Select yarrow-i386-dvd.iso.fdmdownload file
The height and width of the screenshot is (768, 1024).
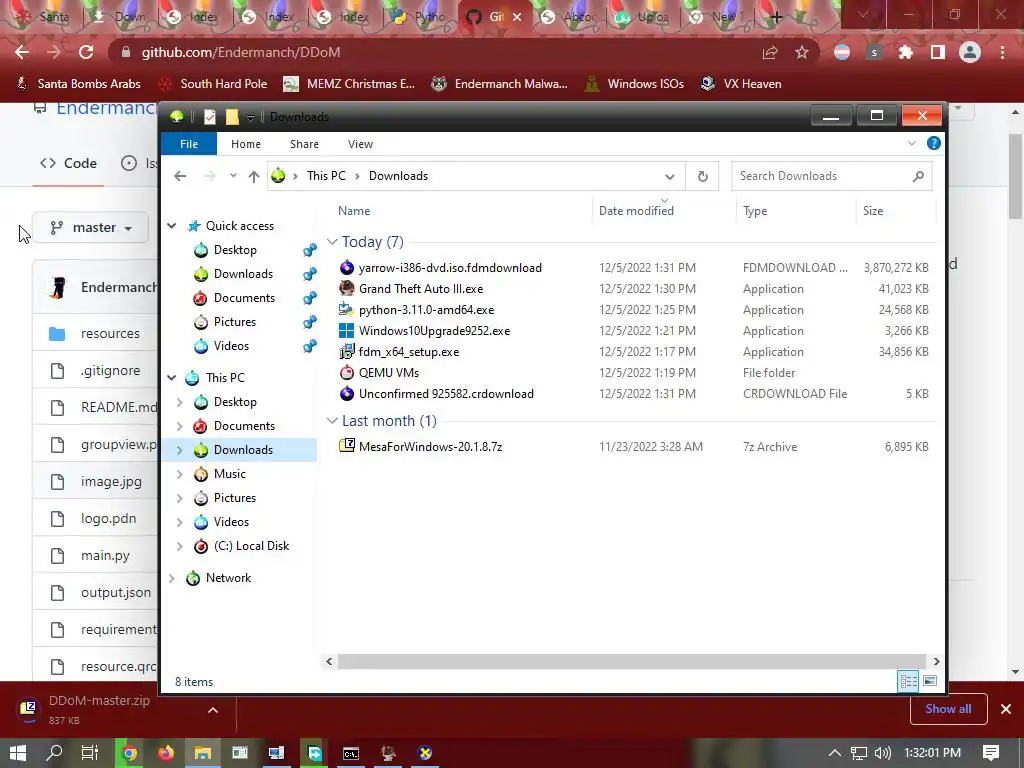tap(450, 268)
